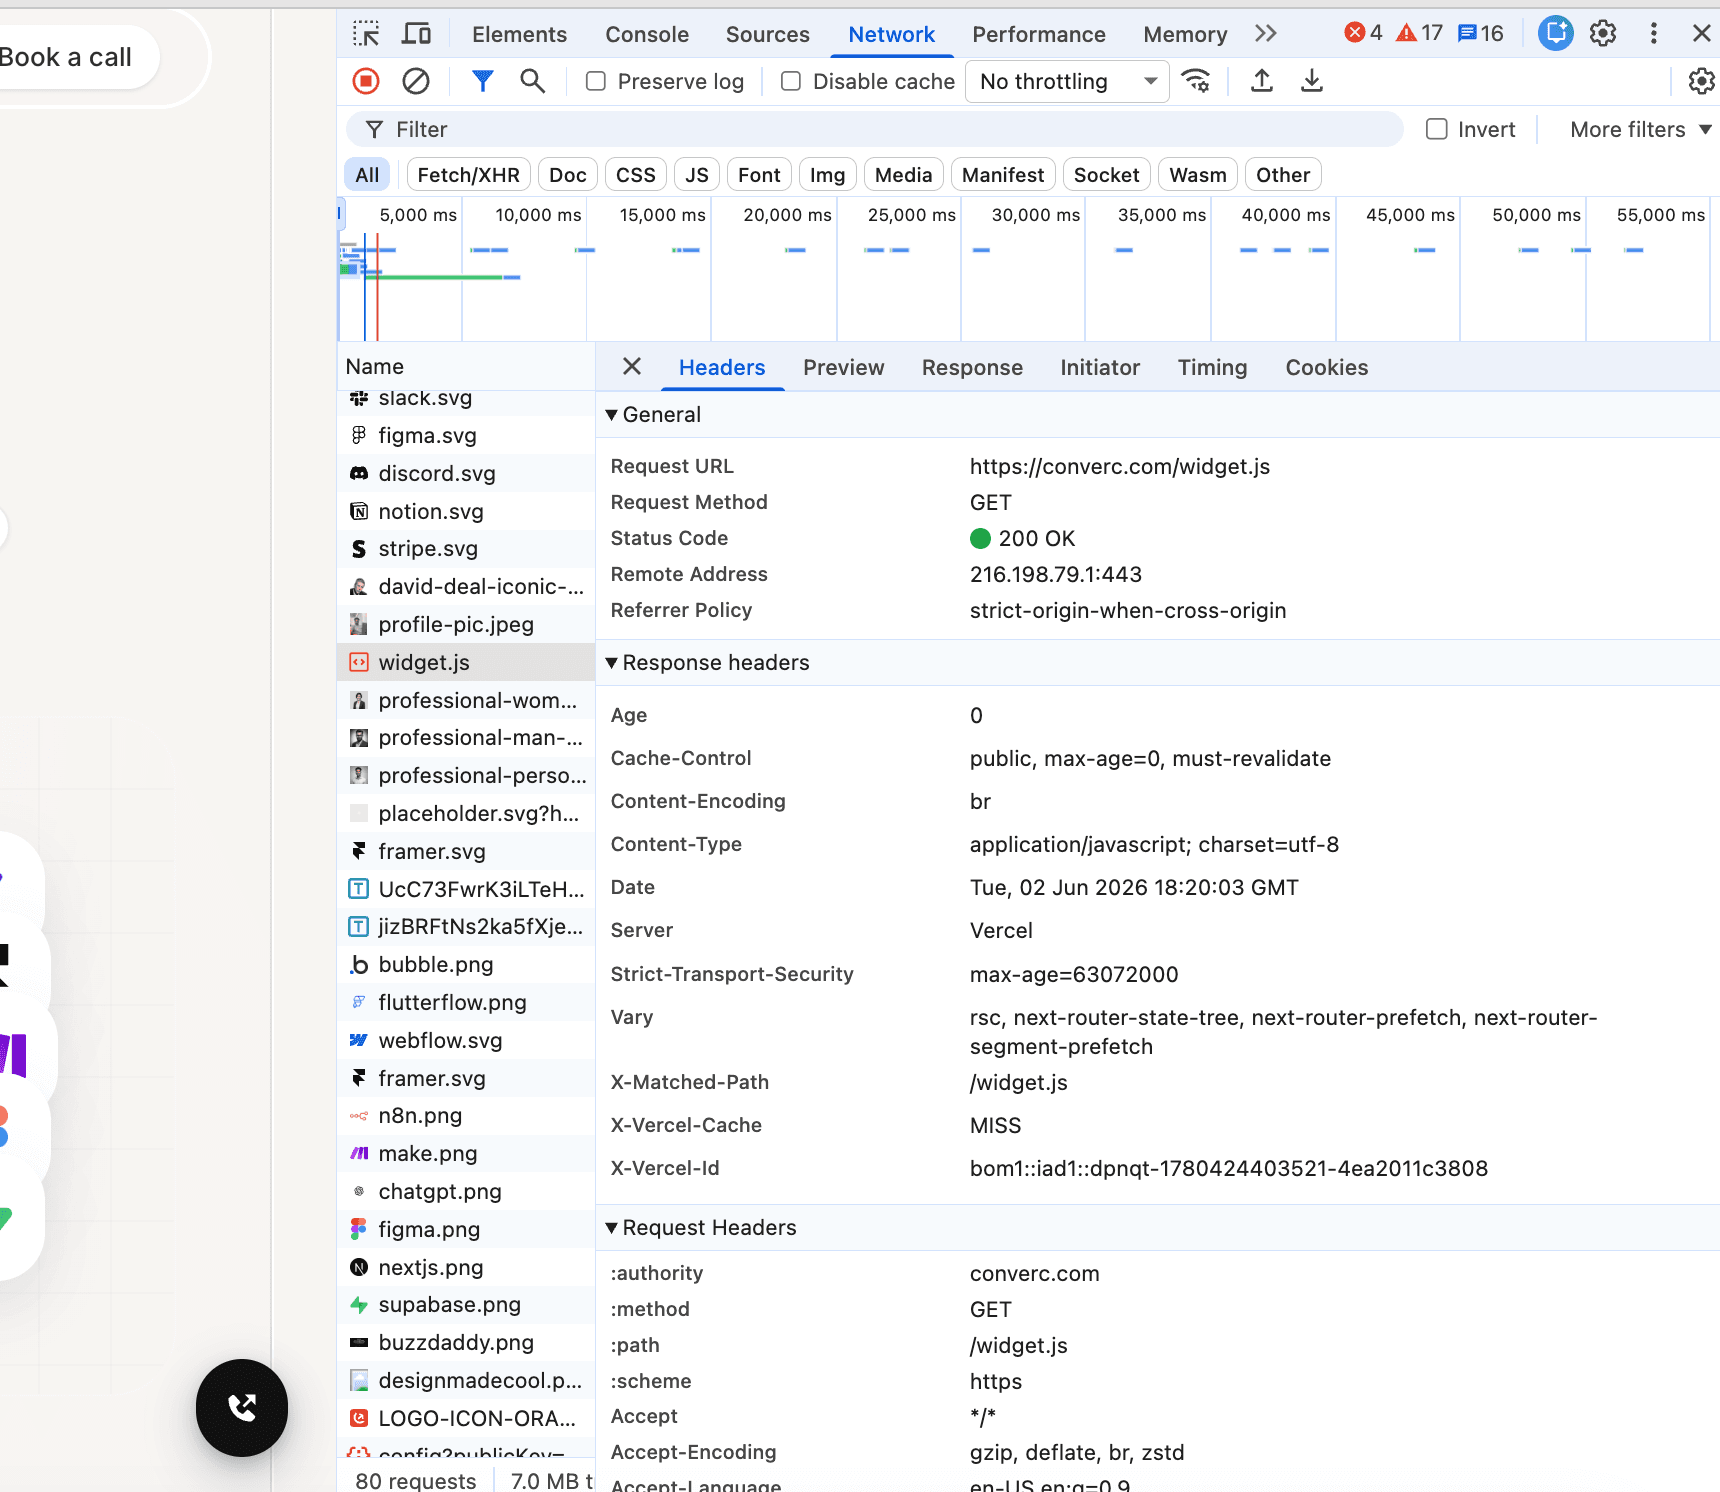The image size is (1720, 1492).
Task: Import HAR file upload icon
Action: pos(1262,81)
